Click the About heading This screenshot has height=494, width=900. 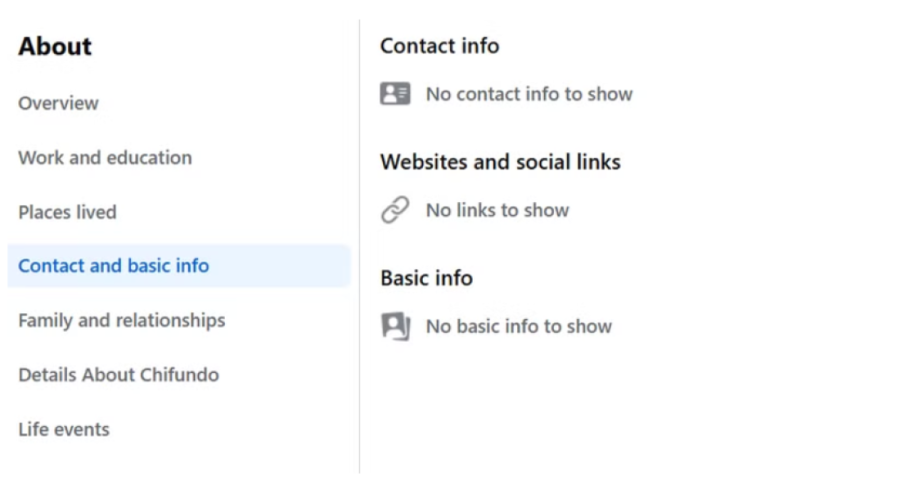55,46
